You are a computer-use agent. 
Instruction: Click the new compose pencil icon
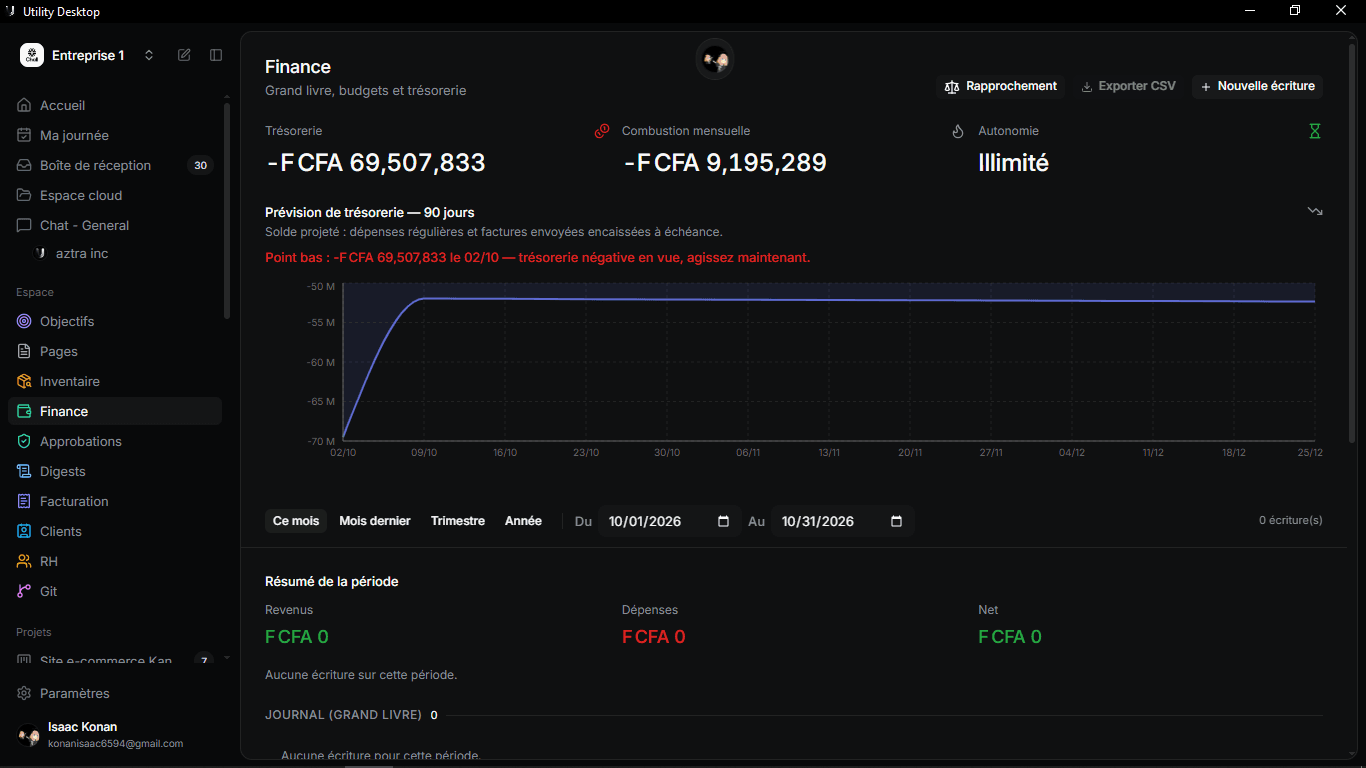click(184, 55)
